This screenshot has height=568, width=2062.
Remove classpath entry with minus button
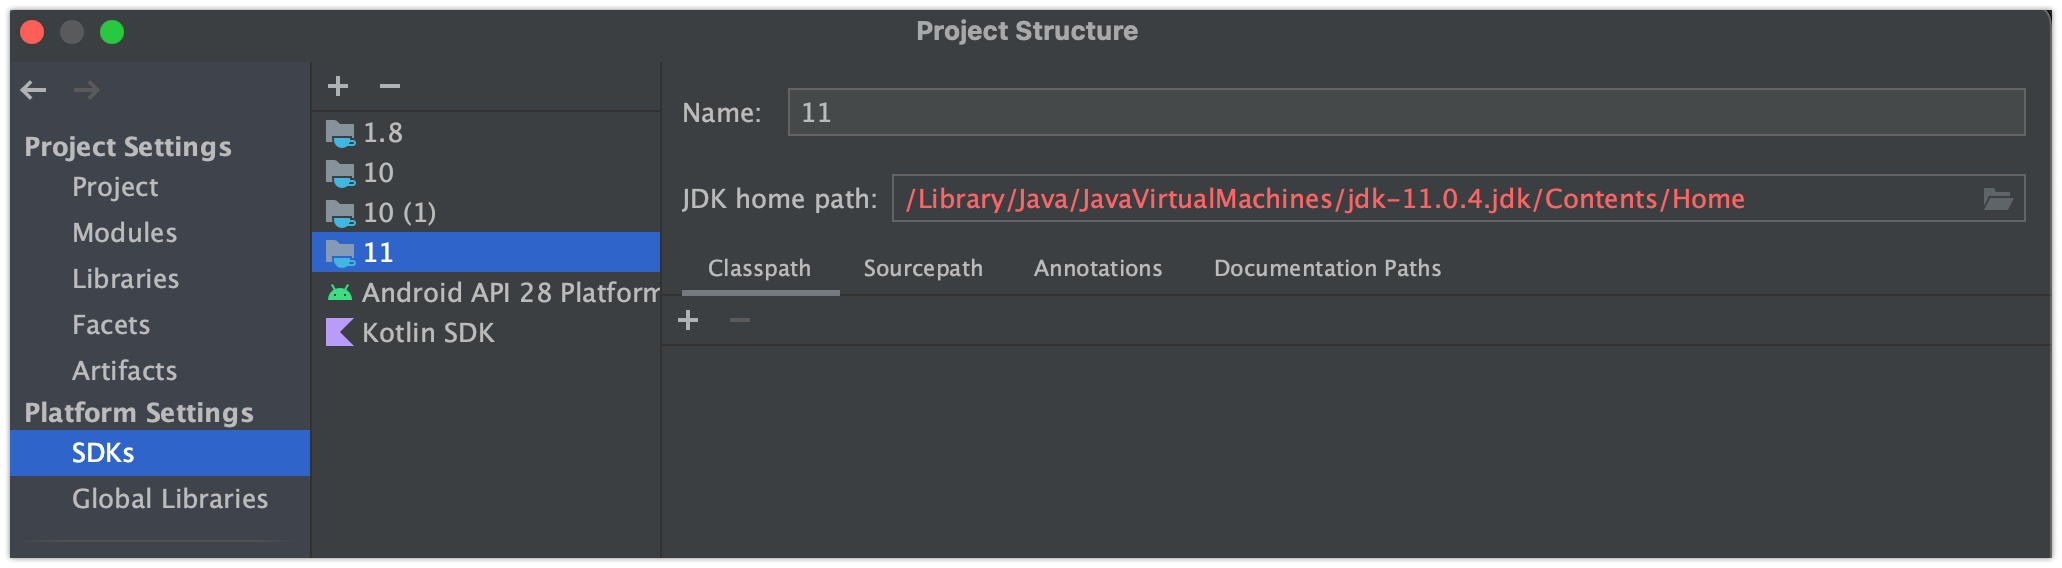click(x=740, y=320)
